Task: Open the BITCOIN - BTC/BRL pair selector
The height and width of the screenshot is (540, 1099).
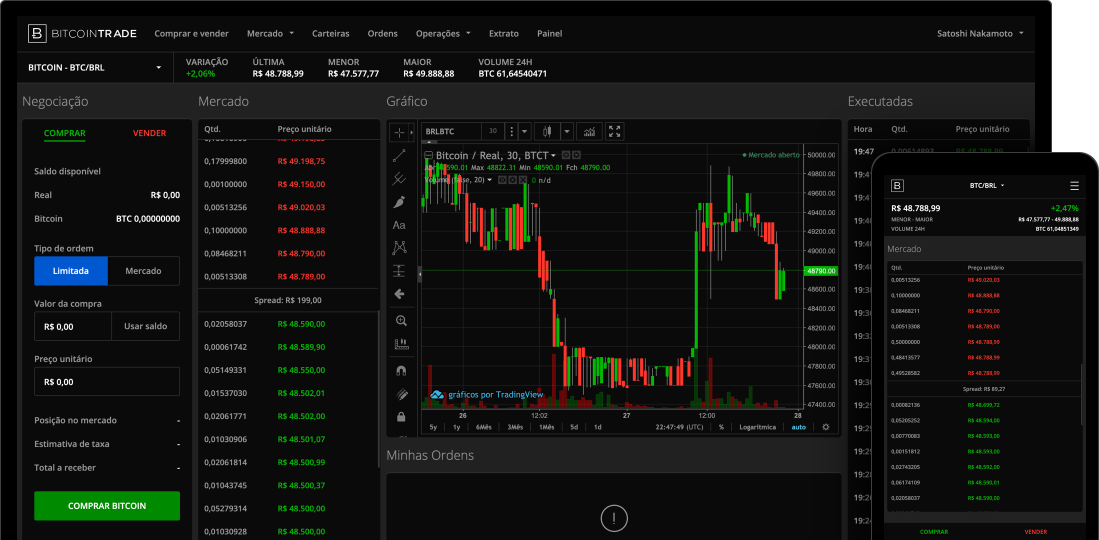Action: [95, 68]
